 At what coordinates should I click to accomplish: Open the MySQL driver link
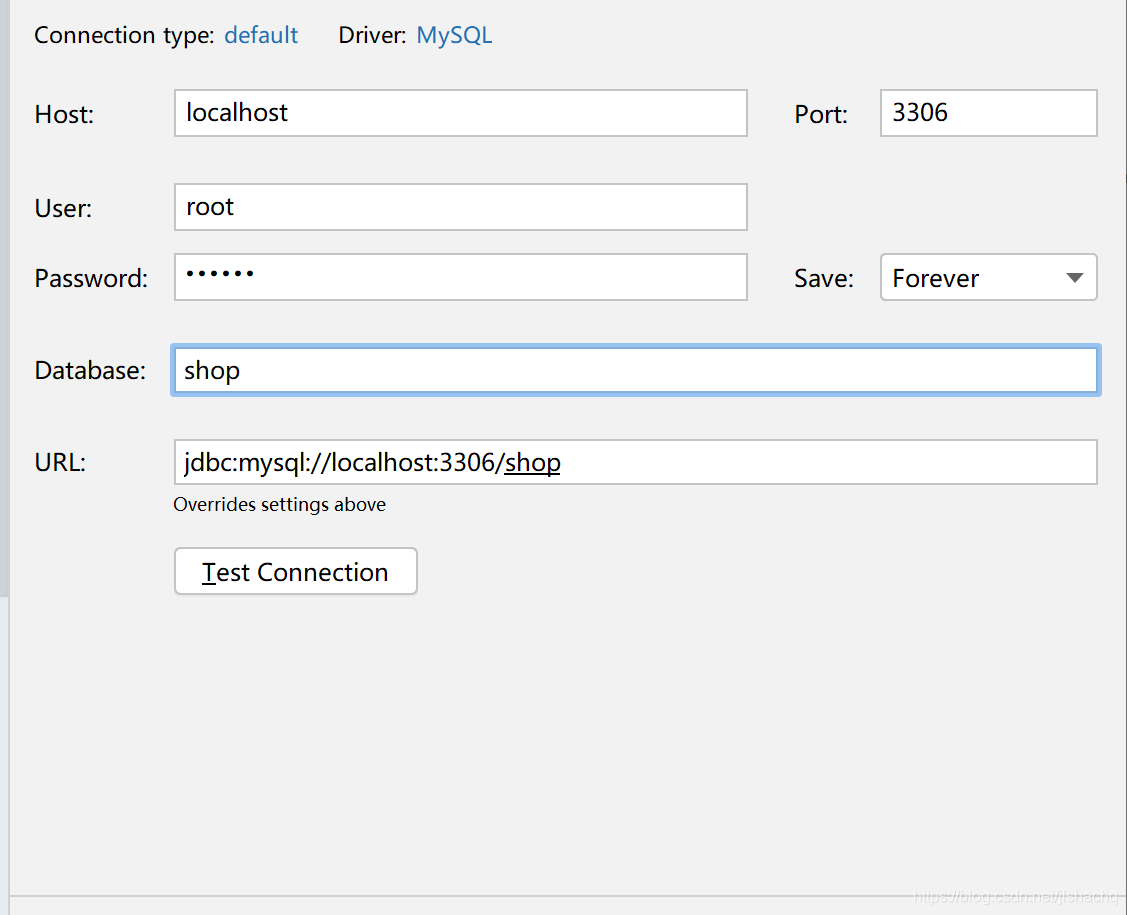(x=454, y=36)
